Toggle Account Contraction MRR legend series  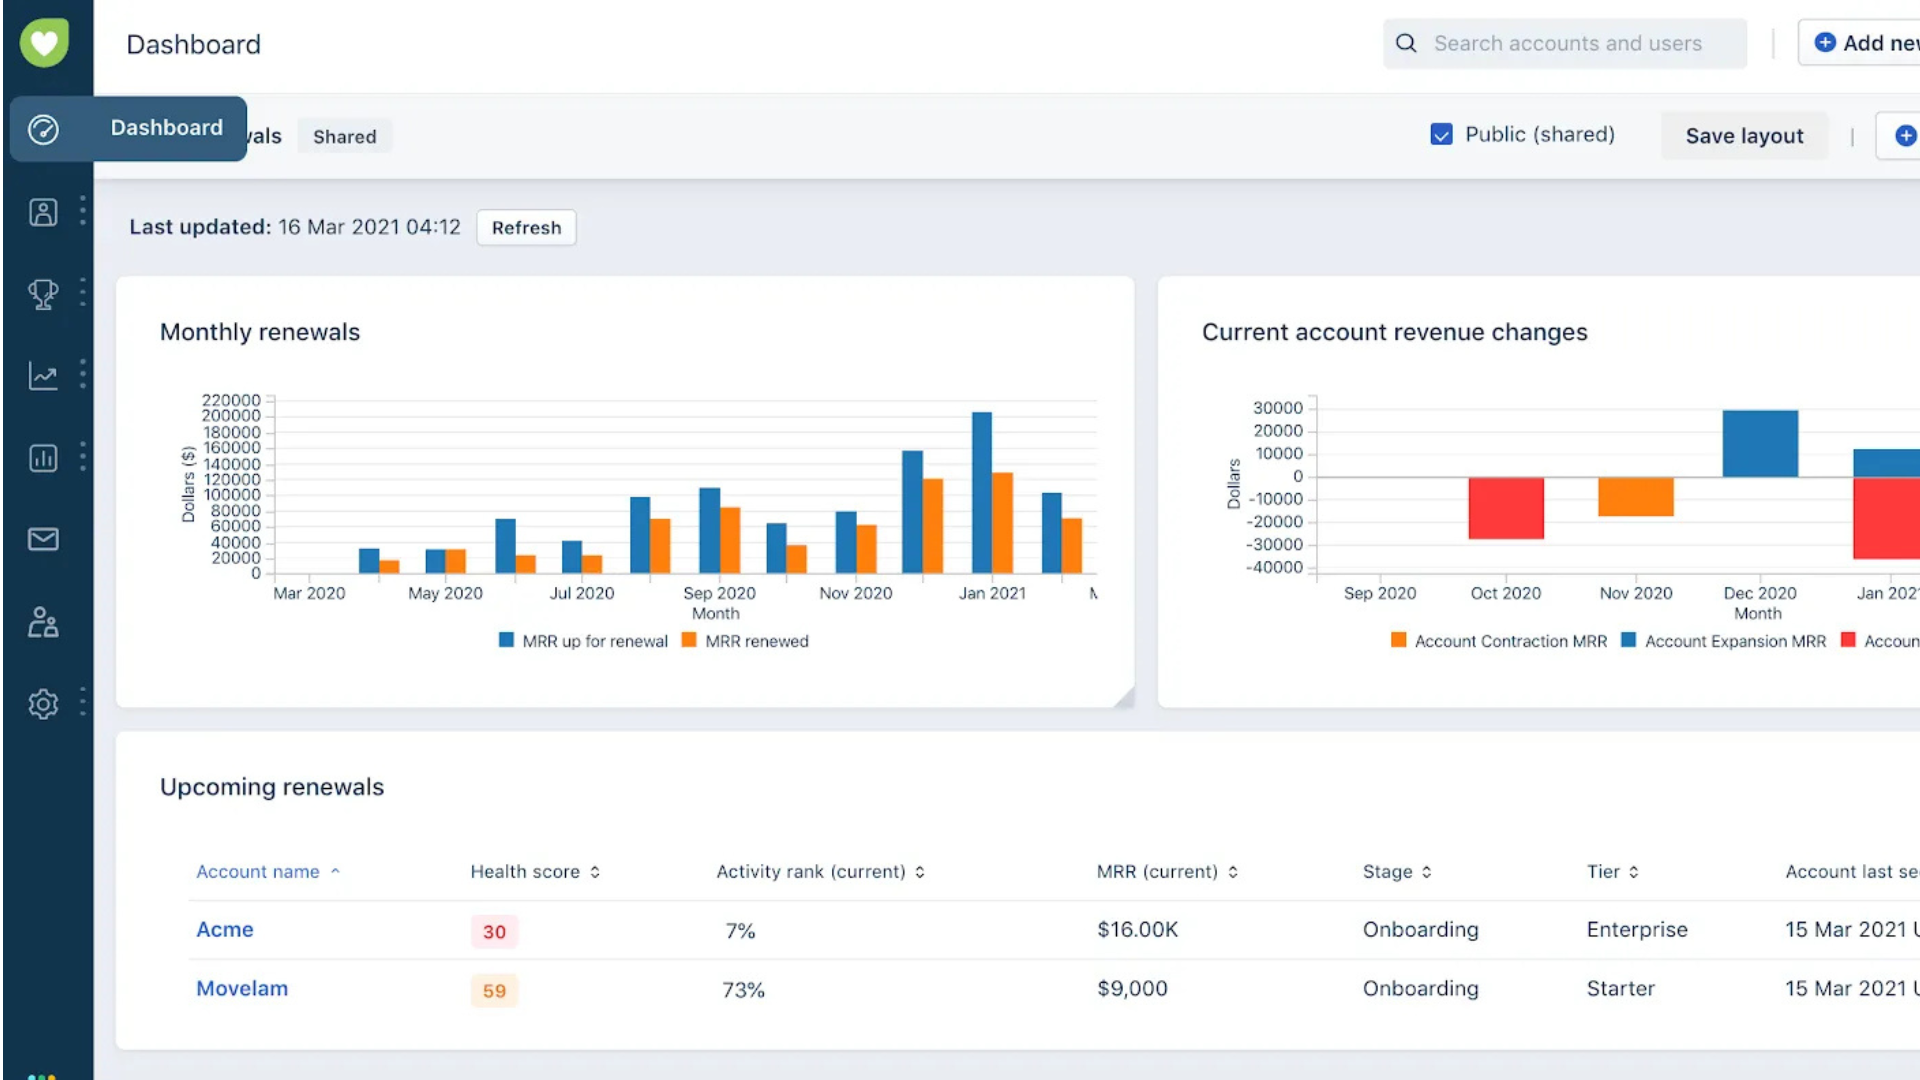coord(1510,641)
